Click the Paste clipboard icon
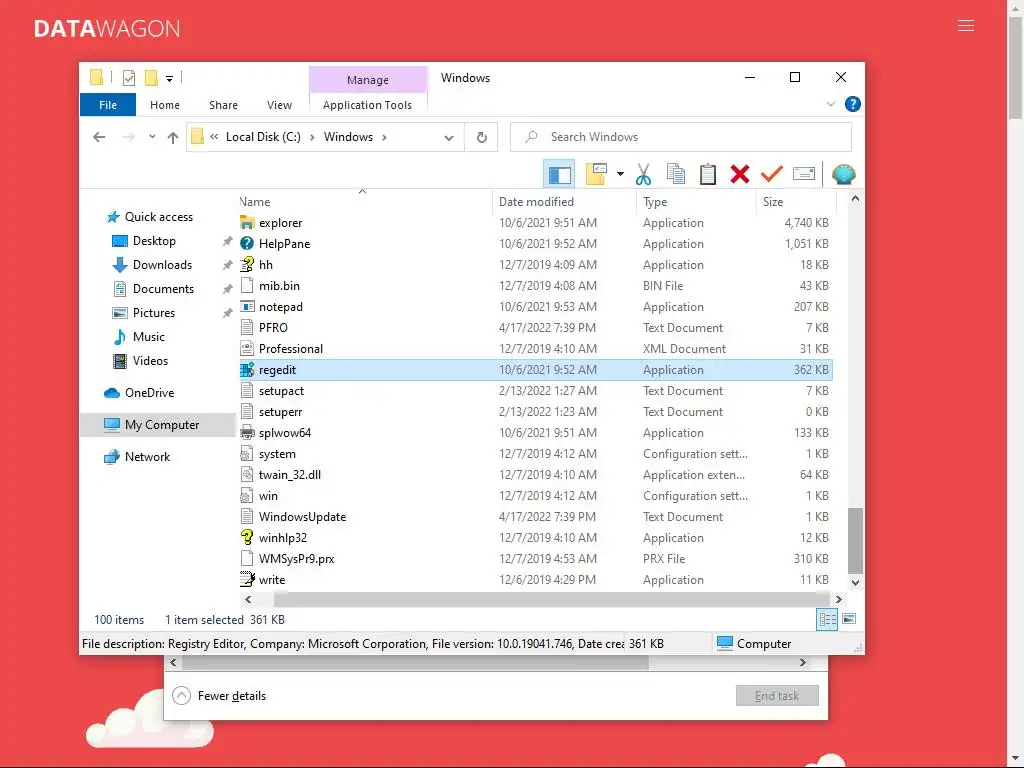 [708, 174]
